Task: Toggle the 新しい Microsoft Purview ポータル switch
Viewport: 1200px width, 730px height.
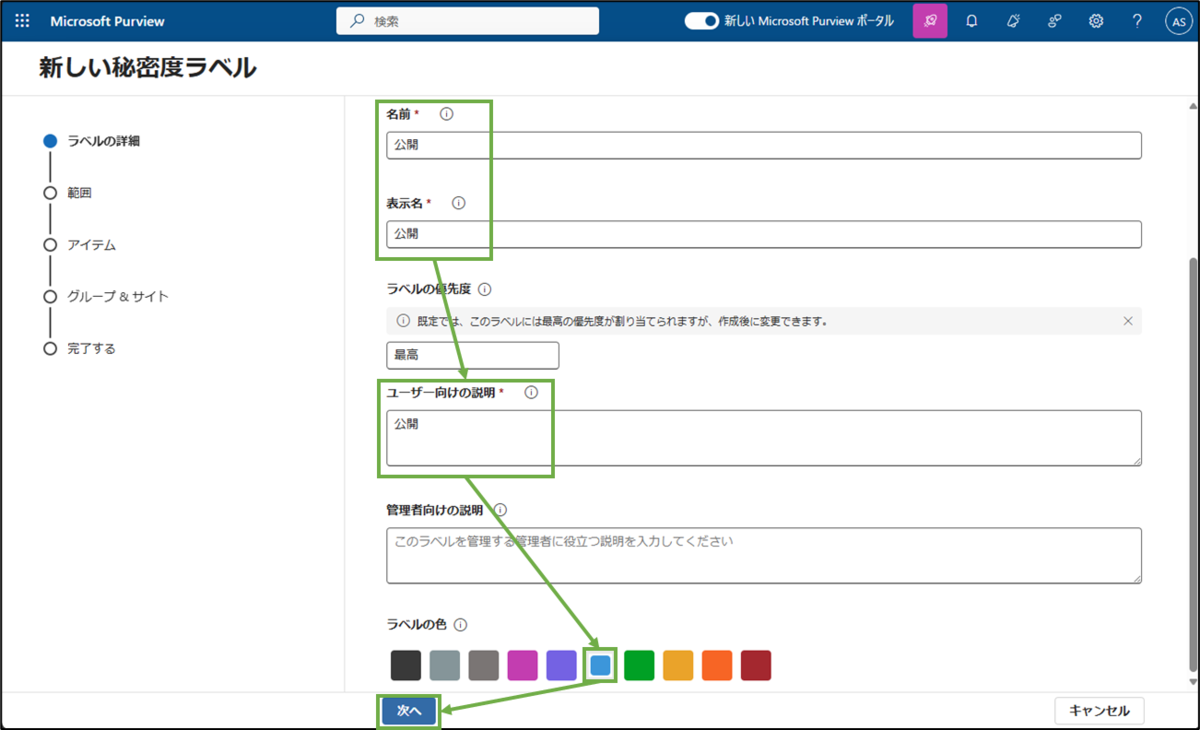Action: point(702,21)
